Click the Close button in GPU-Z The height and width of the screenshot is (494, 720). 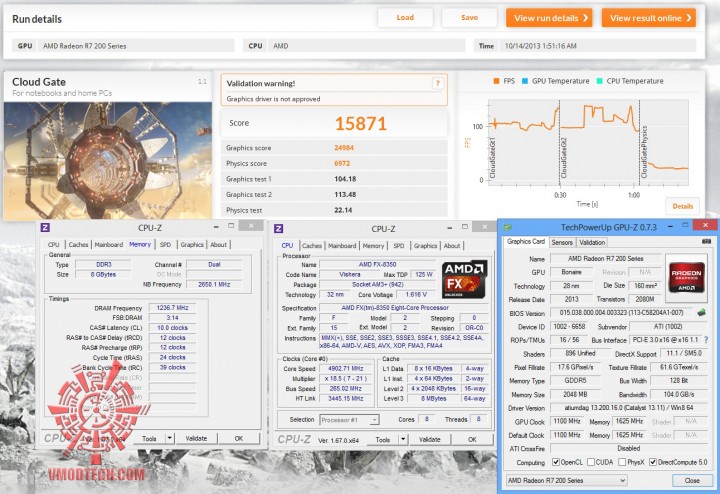click(692, 480)
